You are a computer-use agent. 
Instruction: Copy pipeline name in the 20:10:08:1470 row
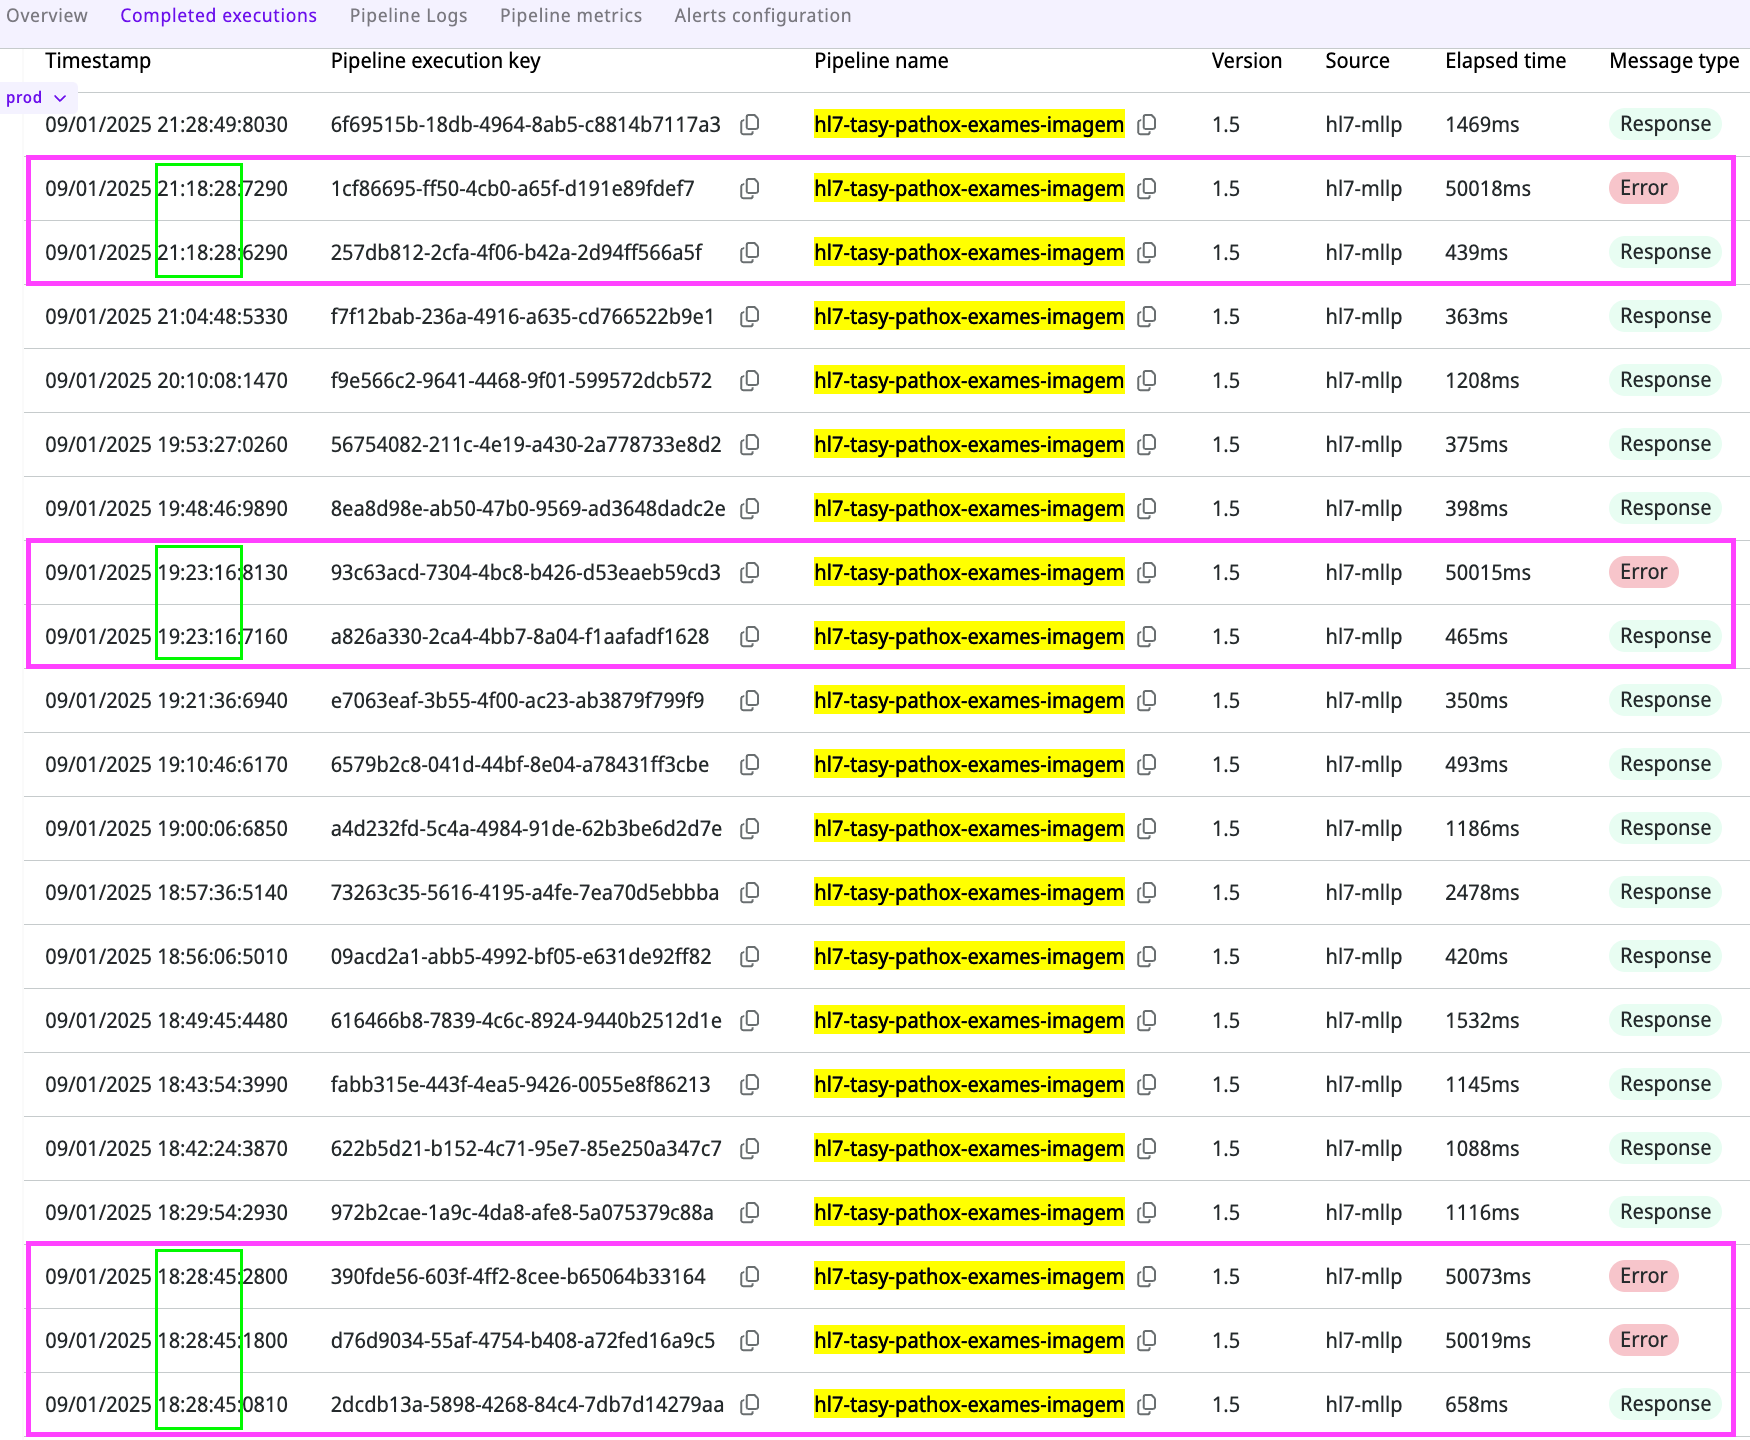(1147, 381)
